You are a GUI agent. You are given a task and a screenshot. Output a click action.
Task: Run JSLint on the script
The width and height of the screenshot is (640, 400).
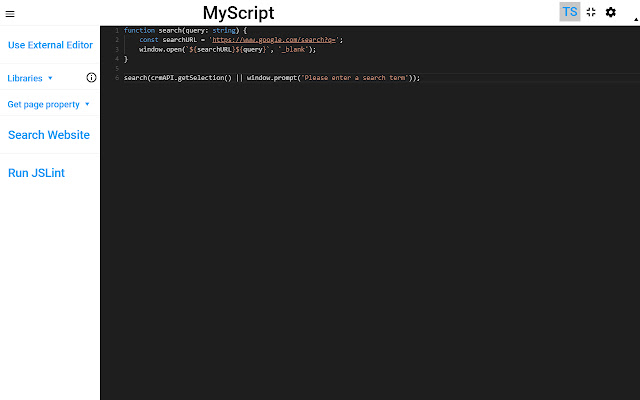point(36,173)
